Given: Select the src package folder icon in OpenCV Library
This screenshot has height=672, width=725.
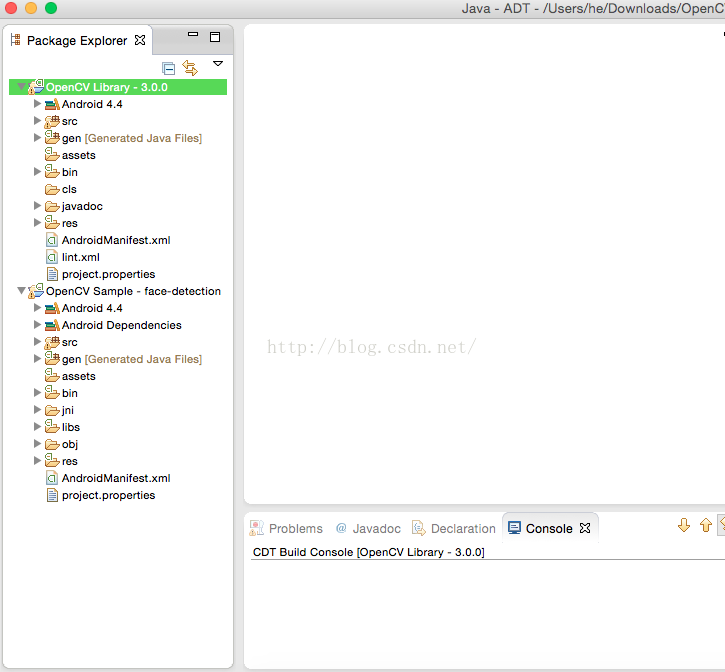Looking at the screenshot, I should coord(52,122).
